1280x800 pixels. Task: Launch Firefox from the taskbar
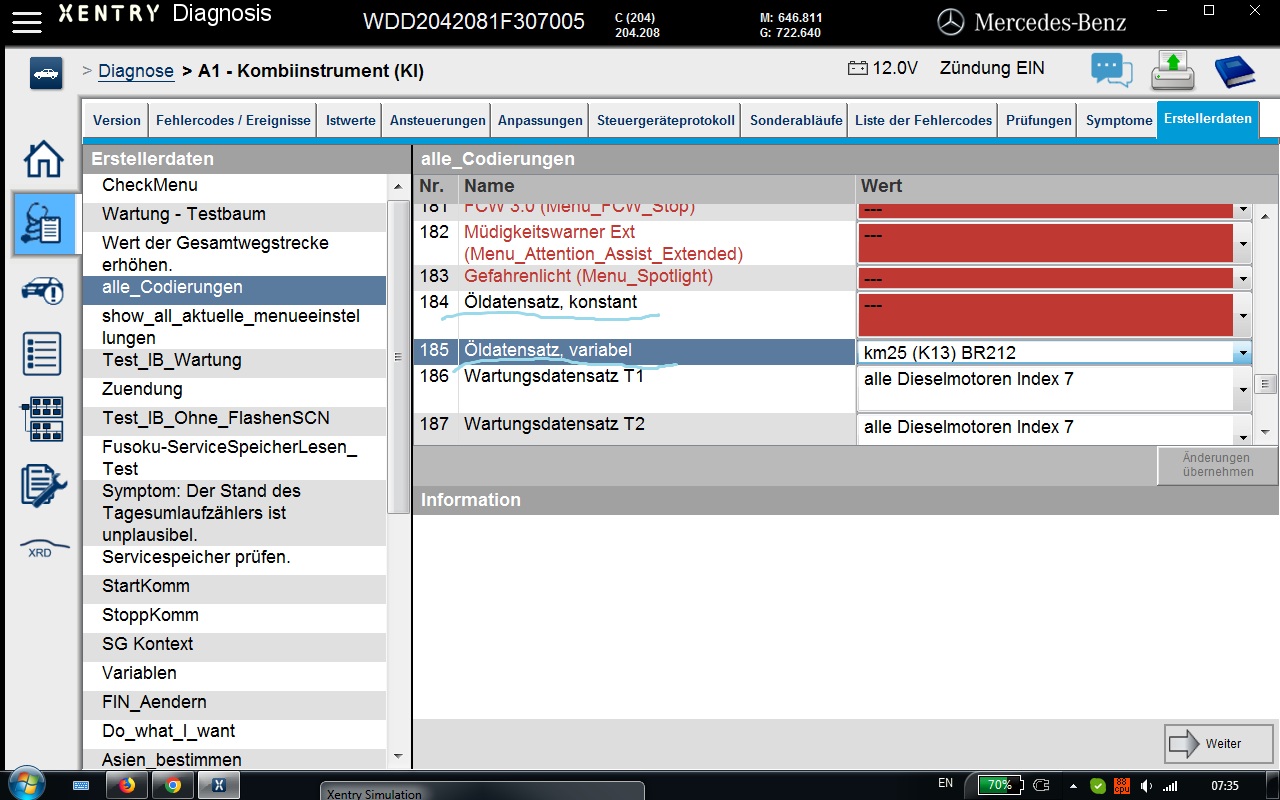(x=126, y=785)
